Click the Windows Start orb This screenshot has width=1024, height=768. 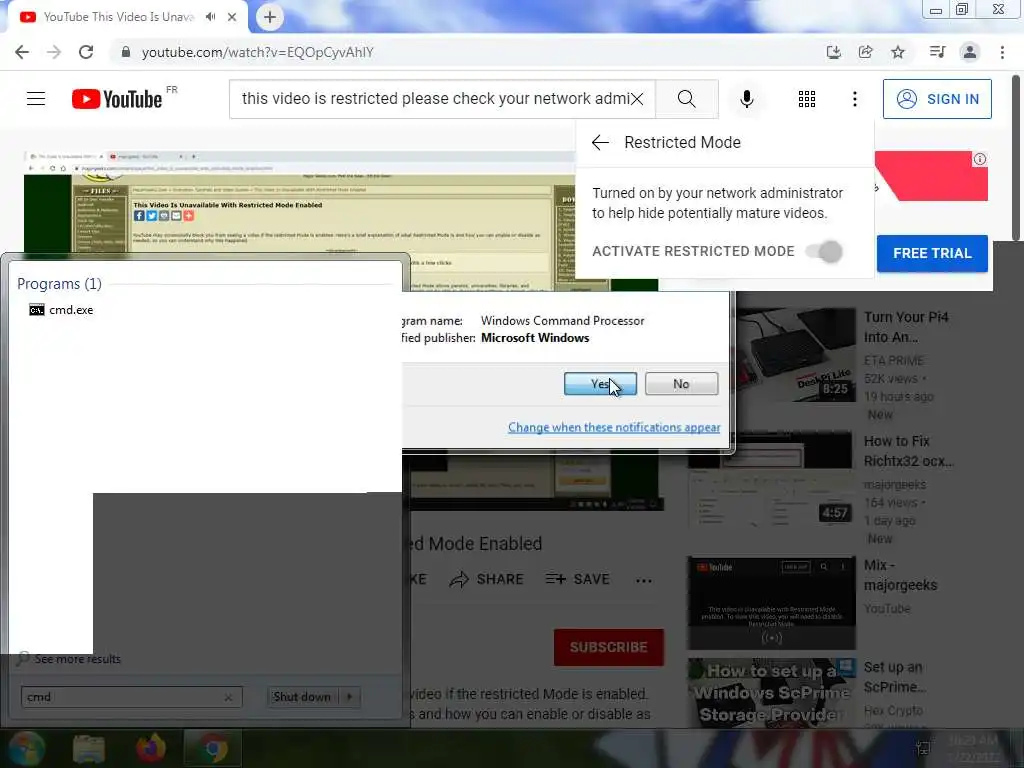pyautogui.click(x=25, y=748)
